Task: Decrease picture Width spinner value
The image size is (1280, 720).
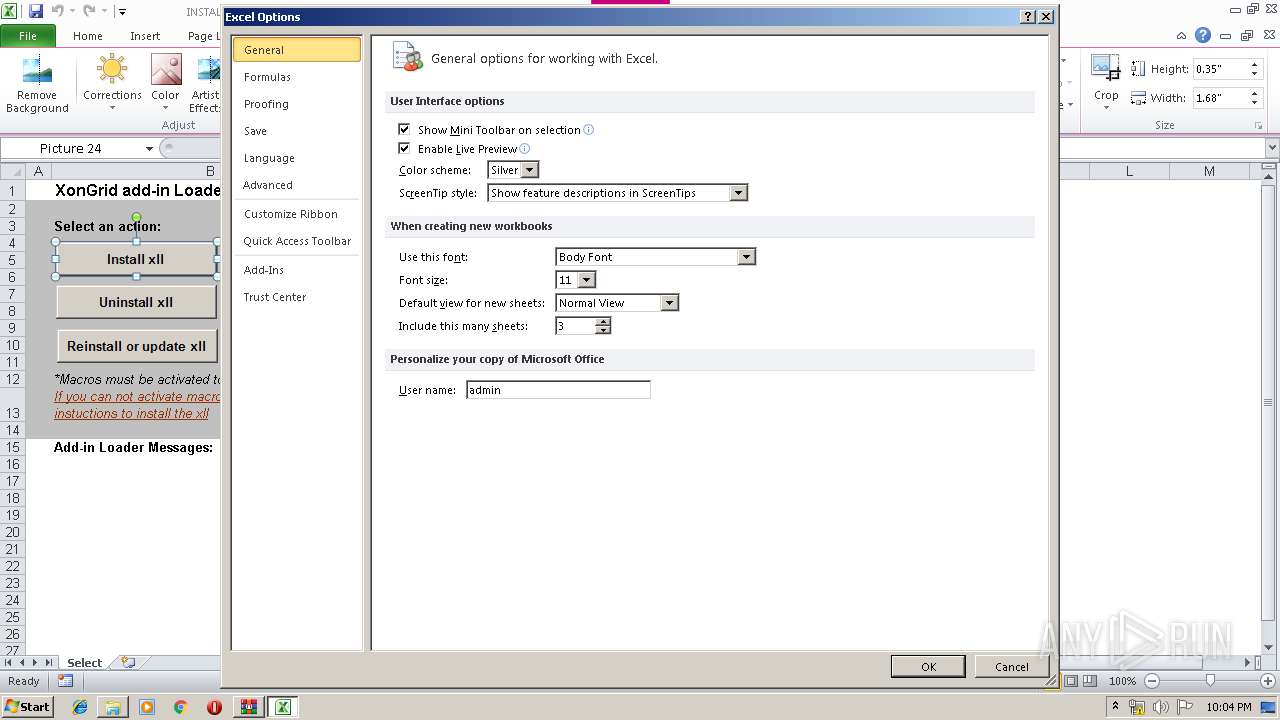Action: coord(1254,103)
